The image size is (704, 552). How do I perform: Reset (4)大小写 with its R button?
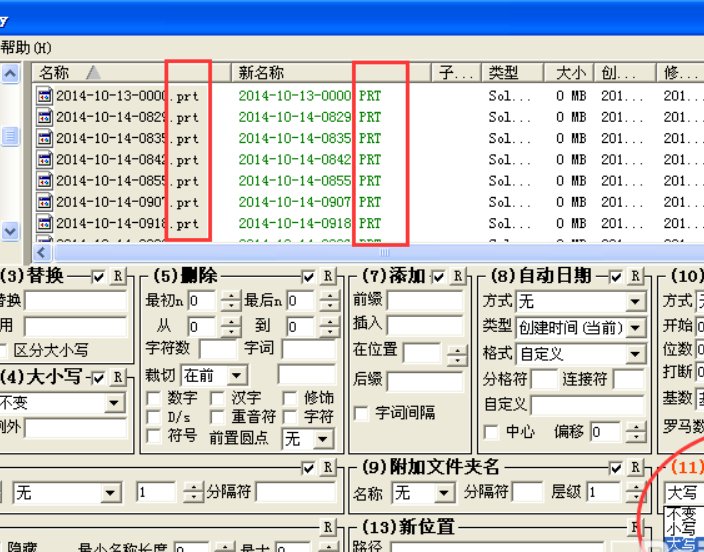point(118,377)
